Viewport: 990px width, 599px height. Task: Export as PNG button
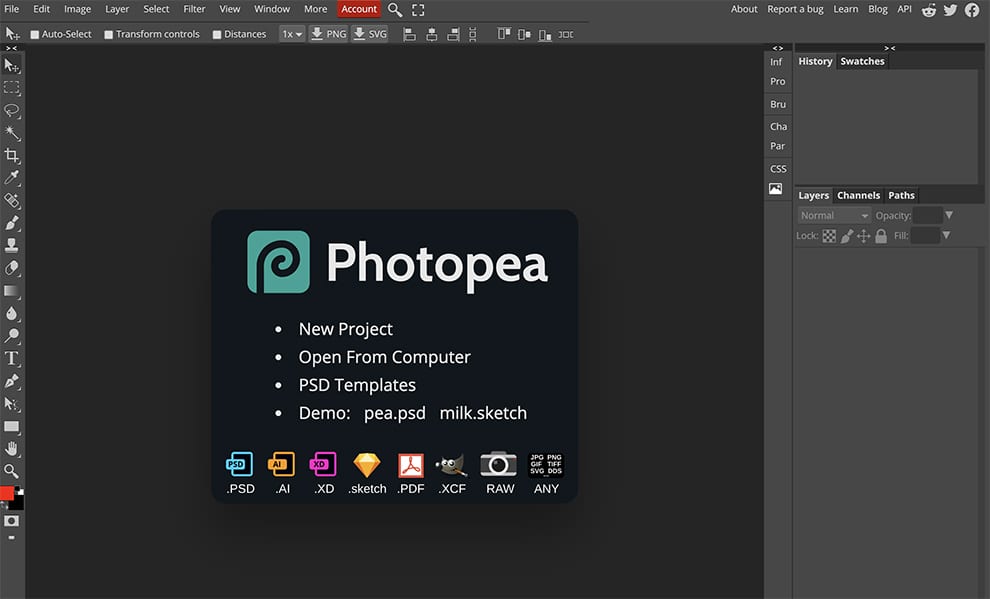click(x=328, y=34)
